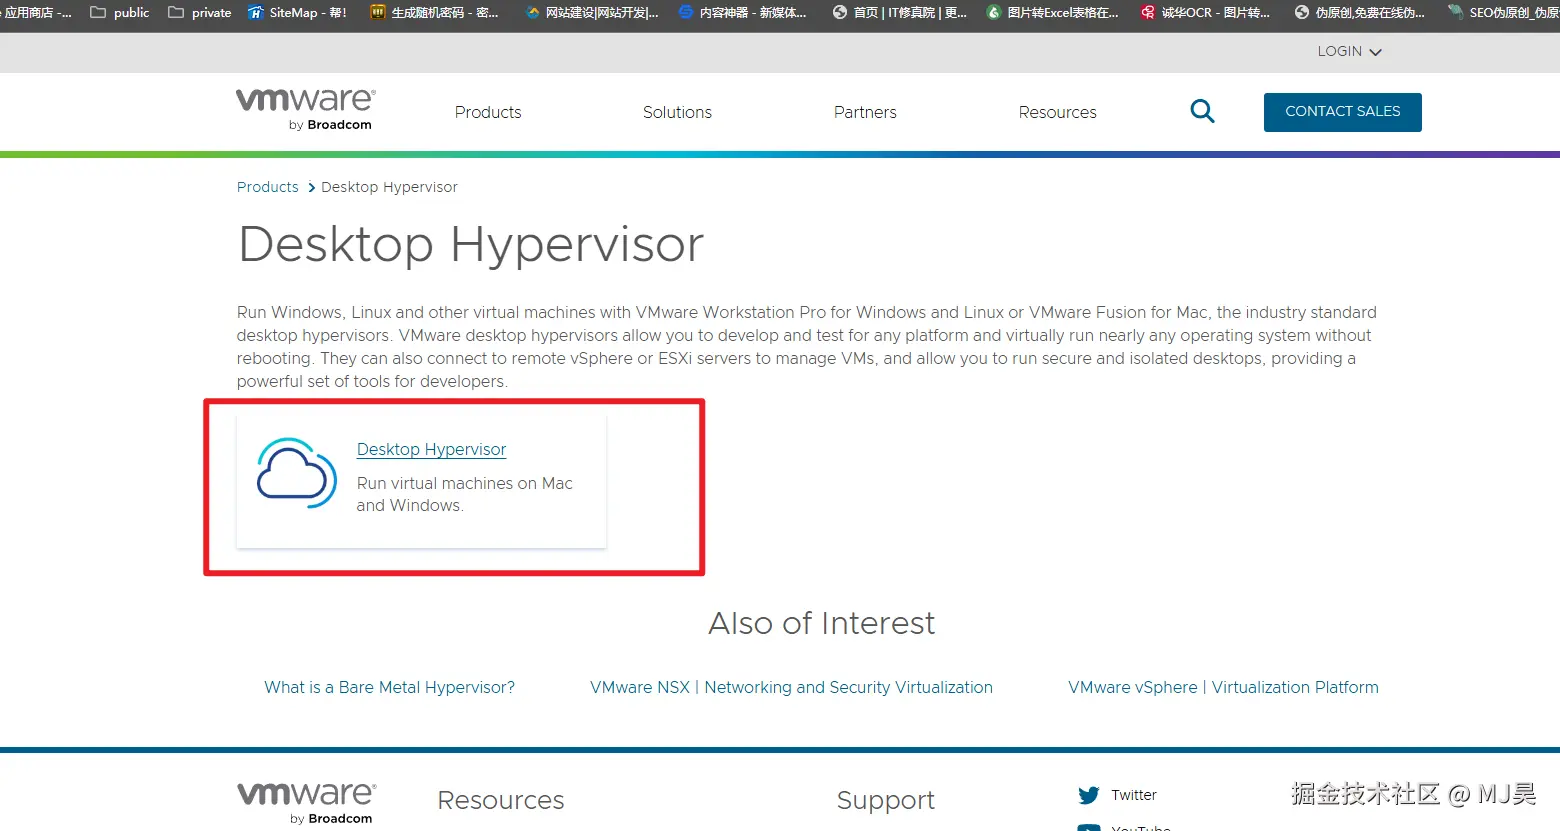Open the 生成随机密码 bookmark
This screenshot has height=831, width=1560.
pos(434,12)
